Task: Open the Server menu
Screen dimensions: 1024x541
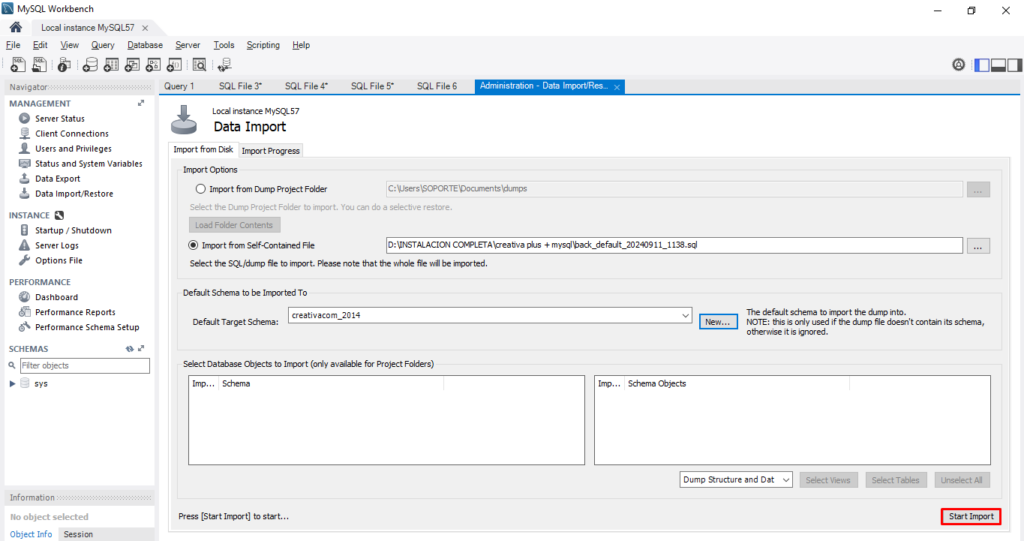Action: tap(187, 45)
